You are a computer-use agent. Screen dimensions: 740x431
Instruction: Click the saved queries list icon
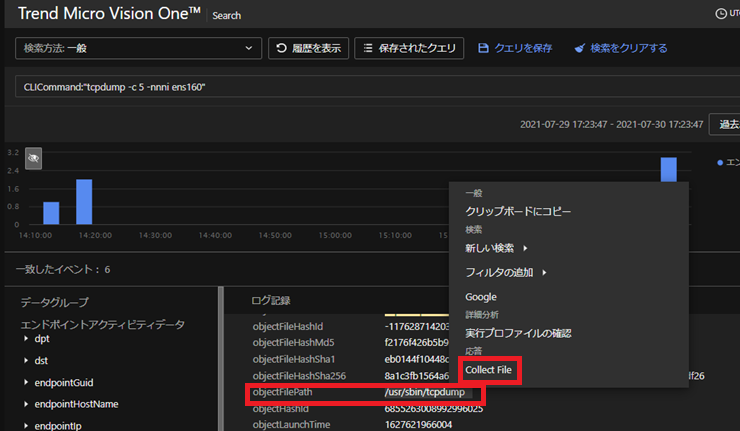(367, 48)
